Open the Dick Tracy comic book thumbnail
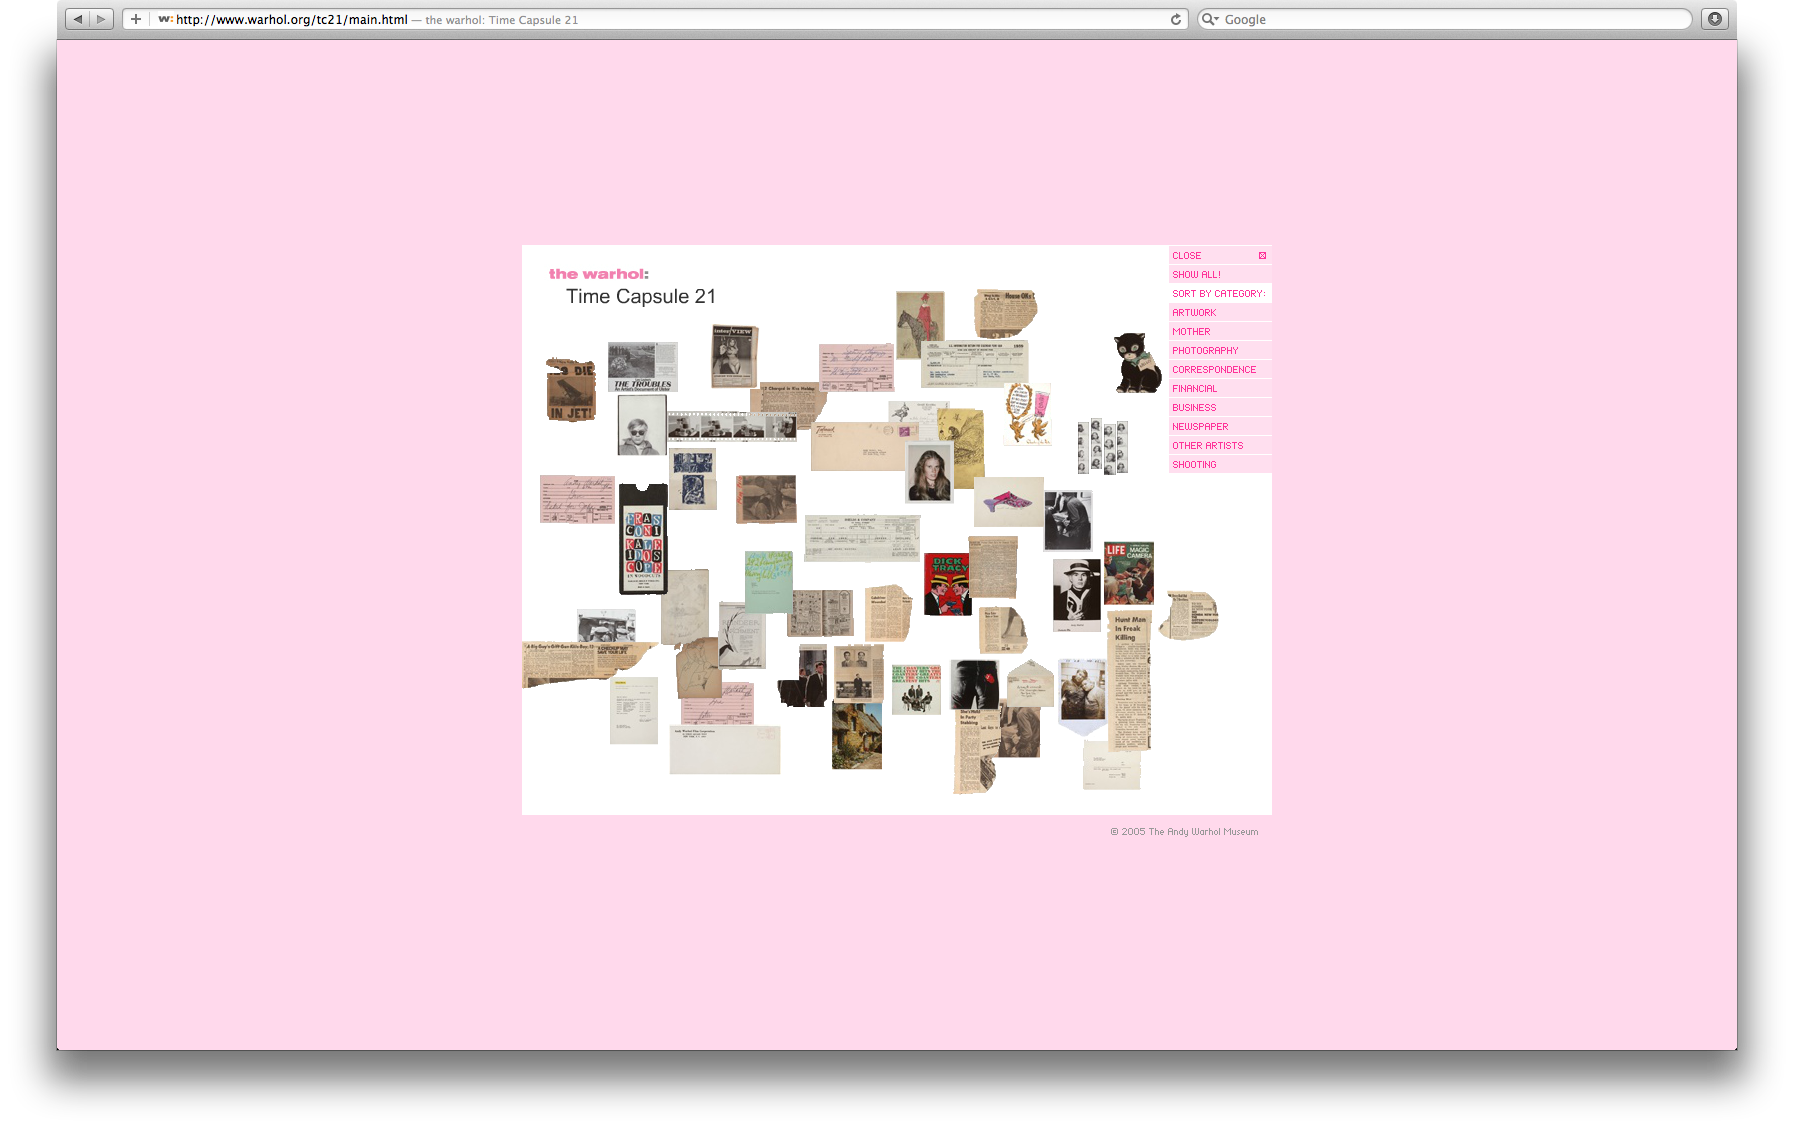1794x1129 pixels. (x=947, y=584)
